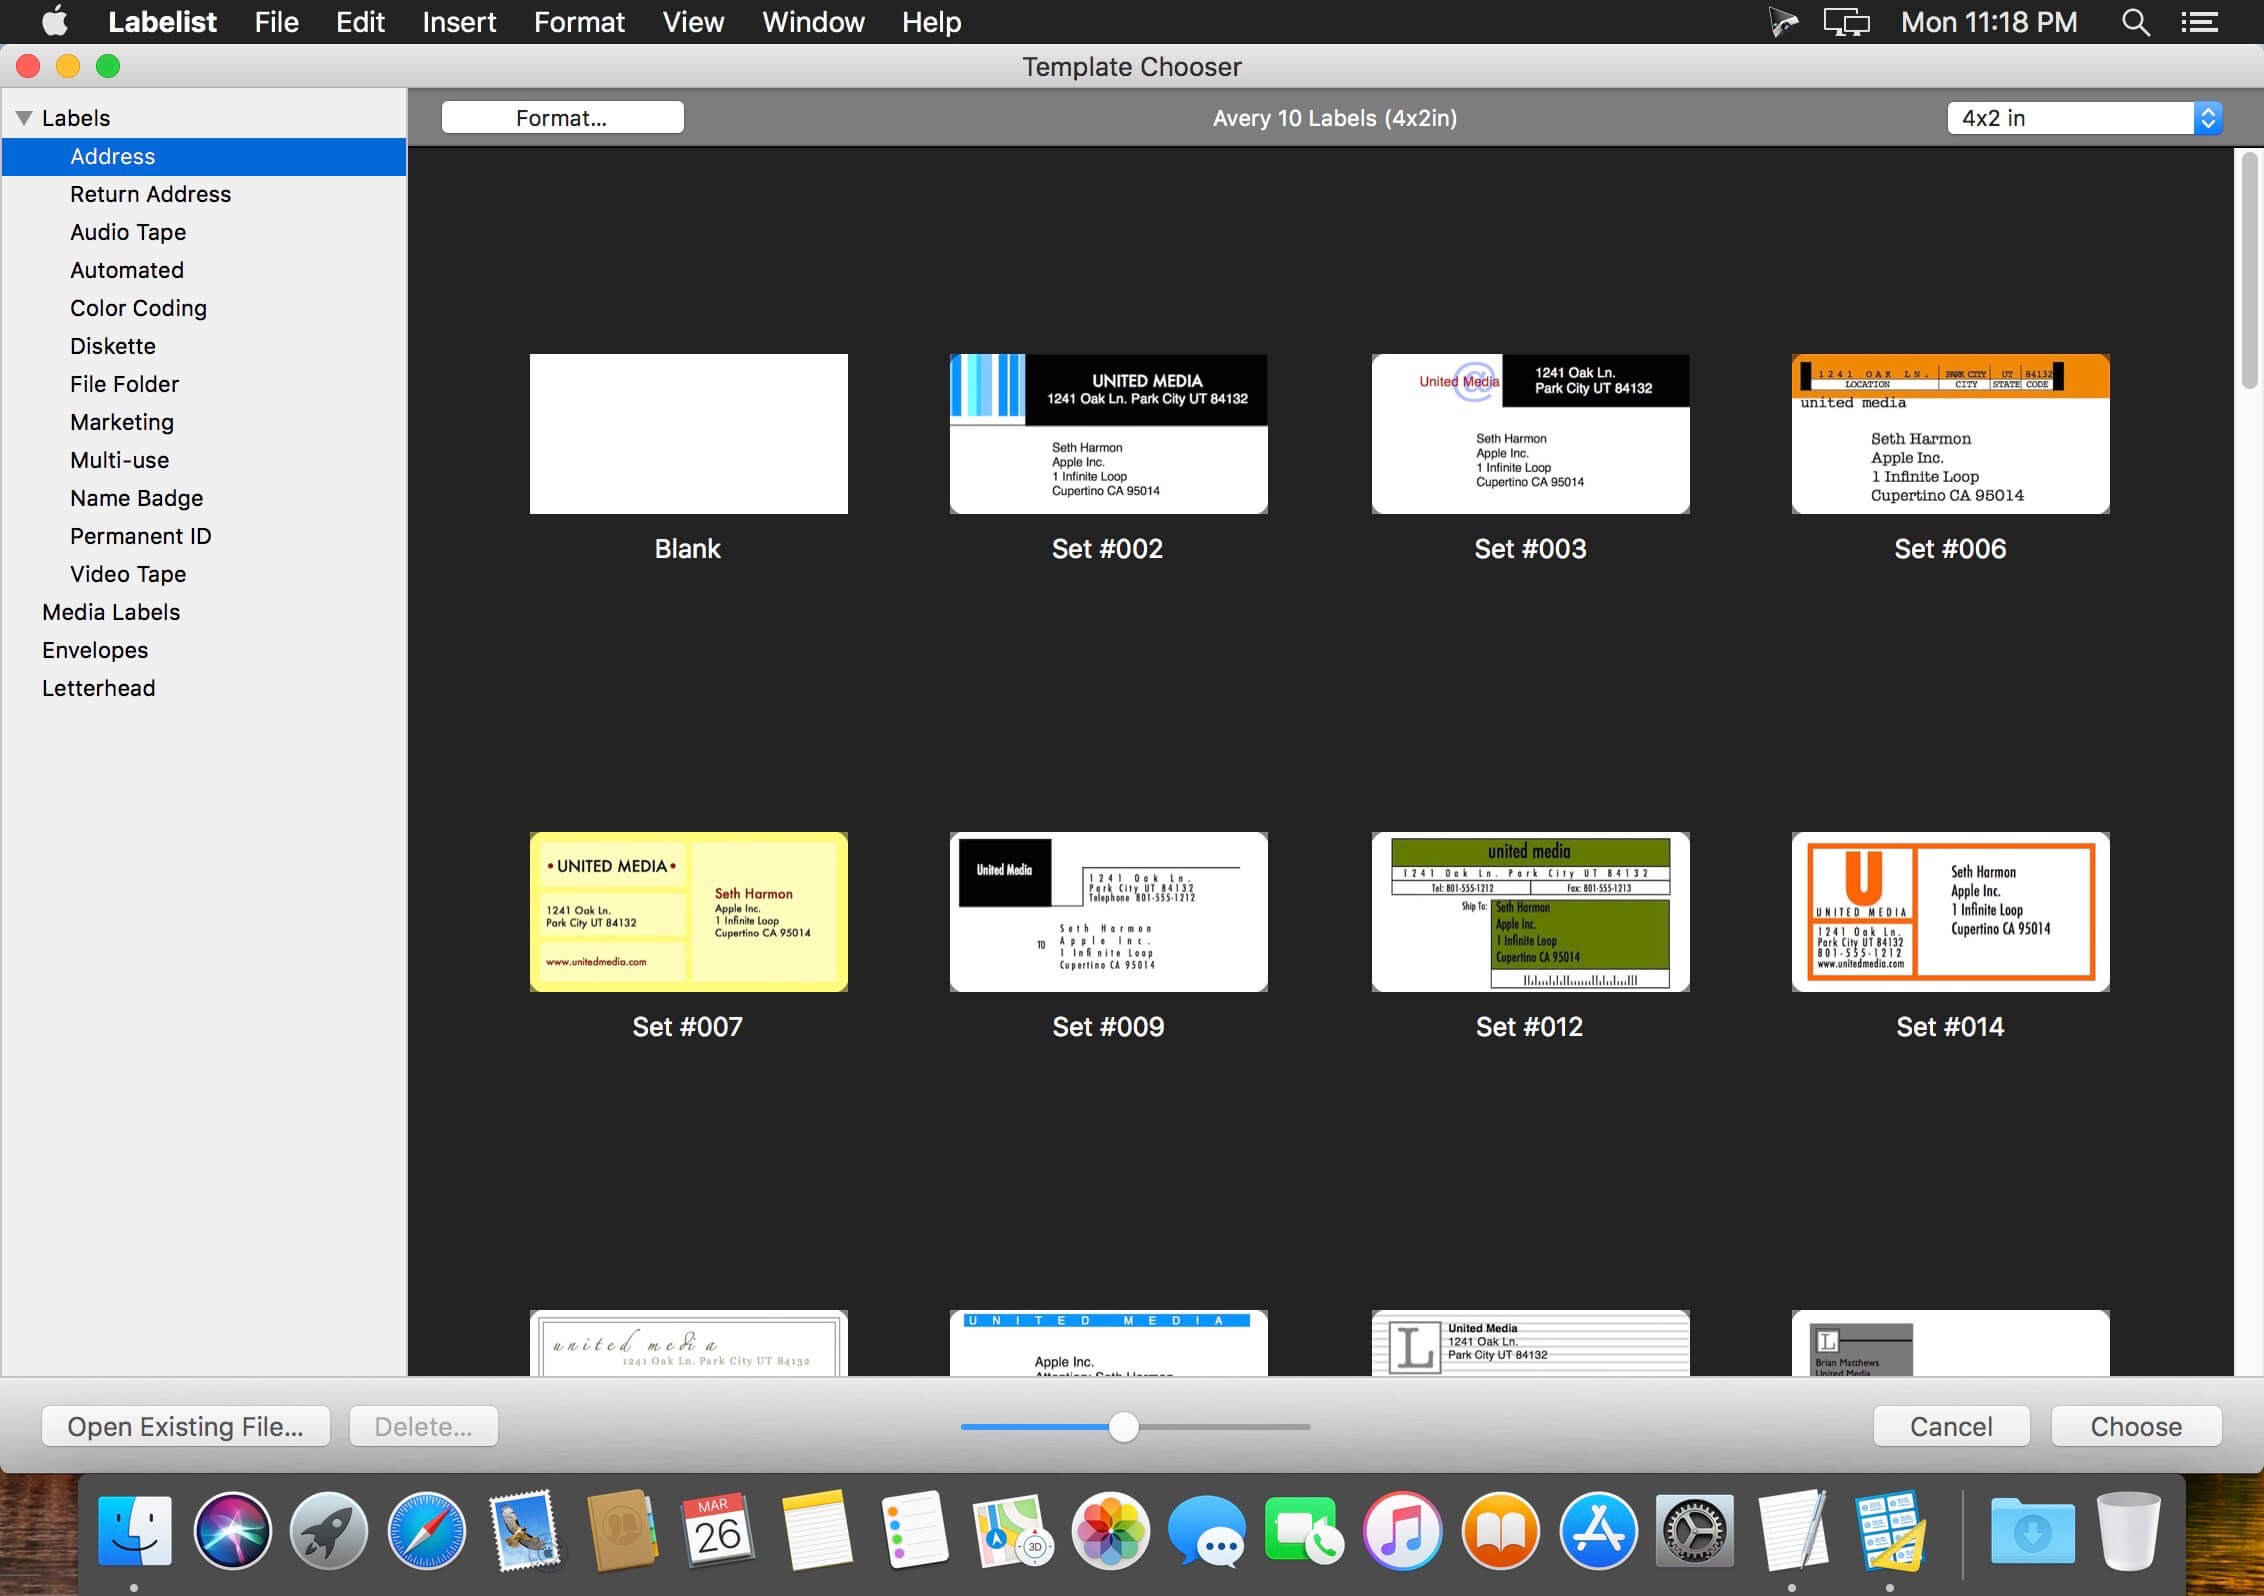Open Notes app in the dock
This screenshot has width=2264, height=1596.
tap(816, 1530)
